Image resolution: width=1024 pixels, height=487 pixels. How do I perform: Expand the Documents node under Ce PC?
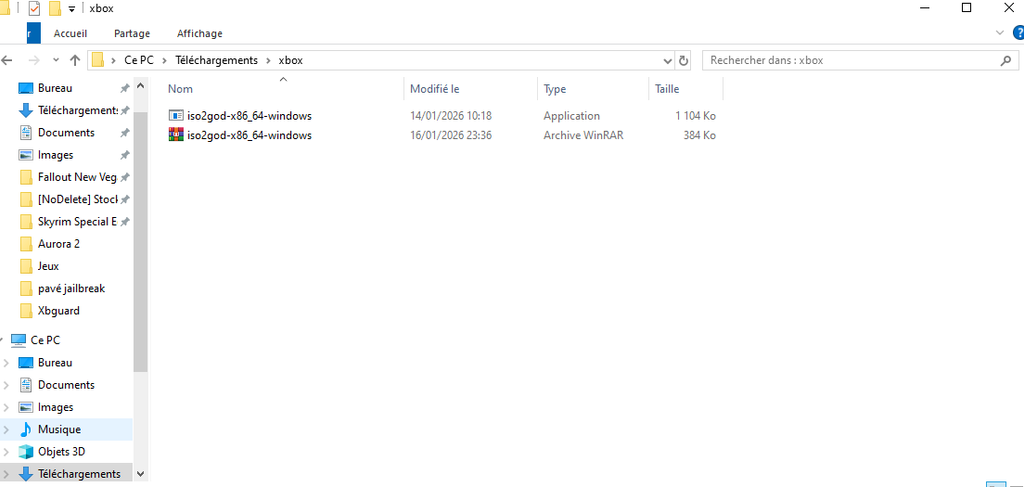(x=8, y=385)
